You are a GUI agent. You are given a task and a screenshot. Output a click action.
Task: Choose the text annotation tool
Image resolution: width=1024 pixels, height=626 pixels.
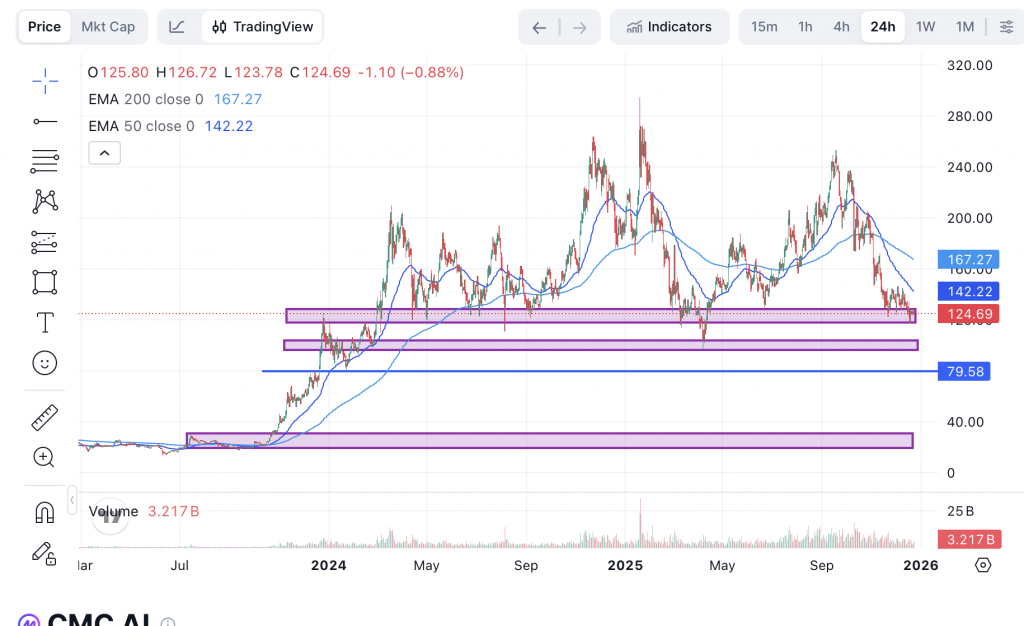coord(44,323)
